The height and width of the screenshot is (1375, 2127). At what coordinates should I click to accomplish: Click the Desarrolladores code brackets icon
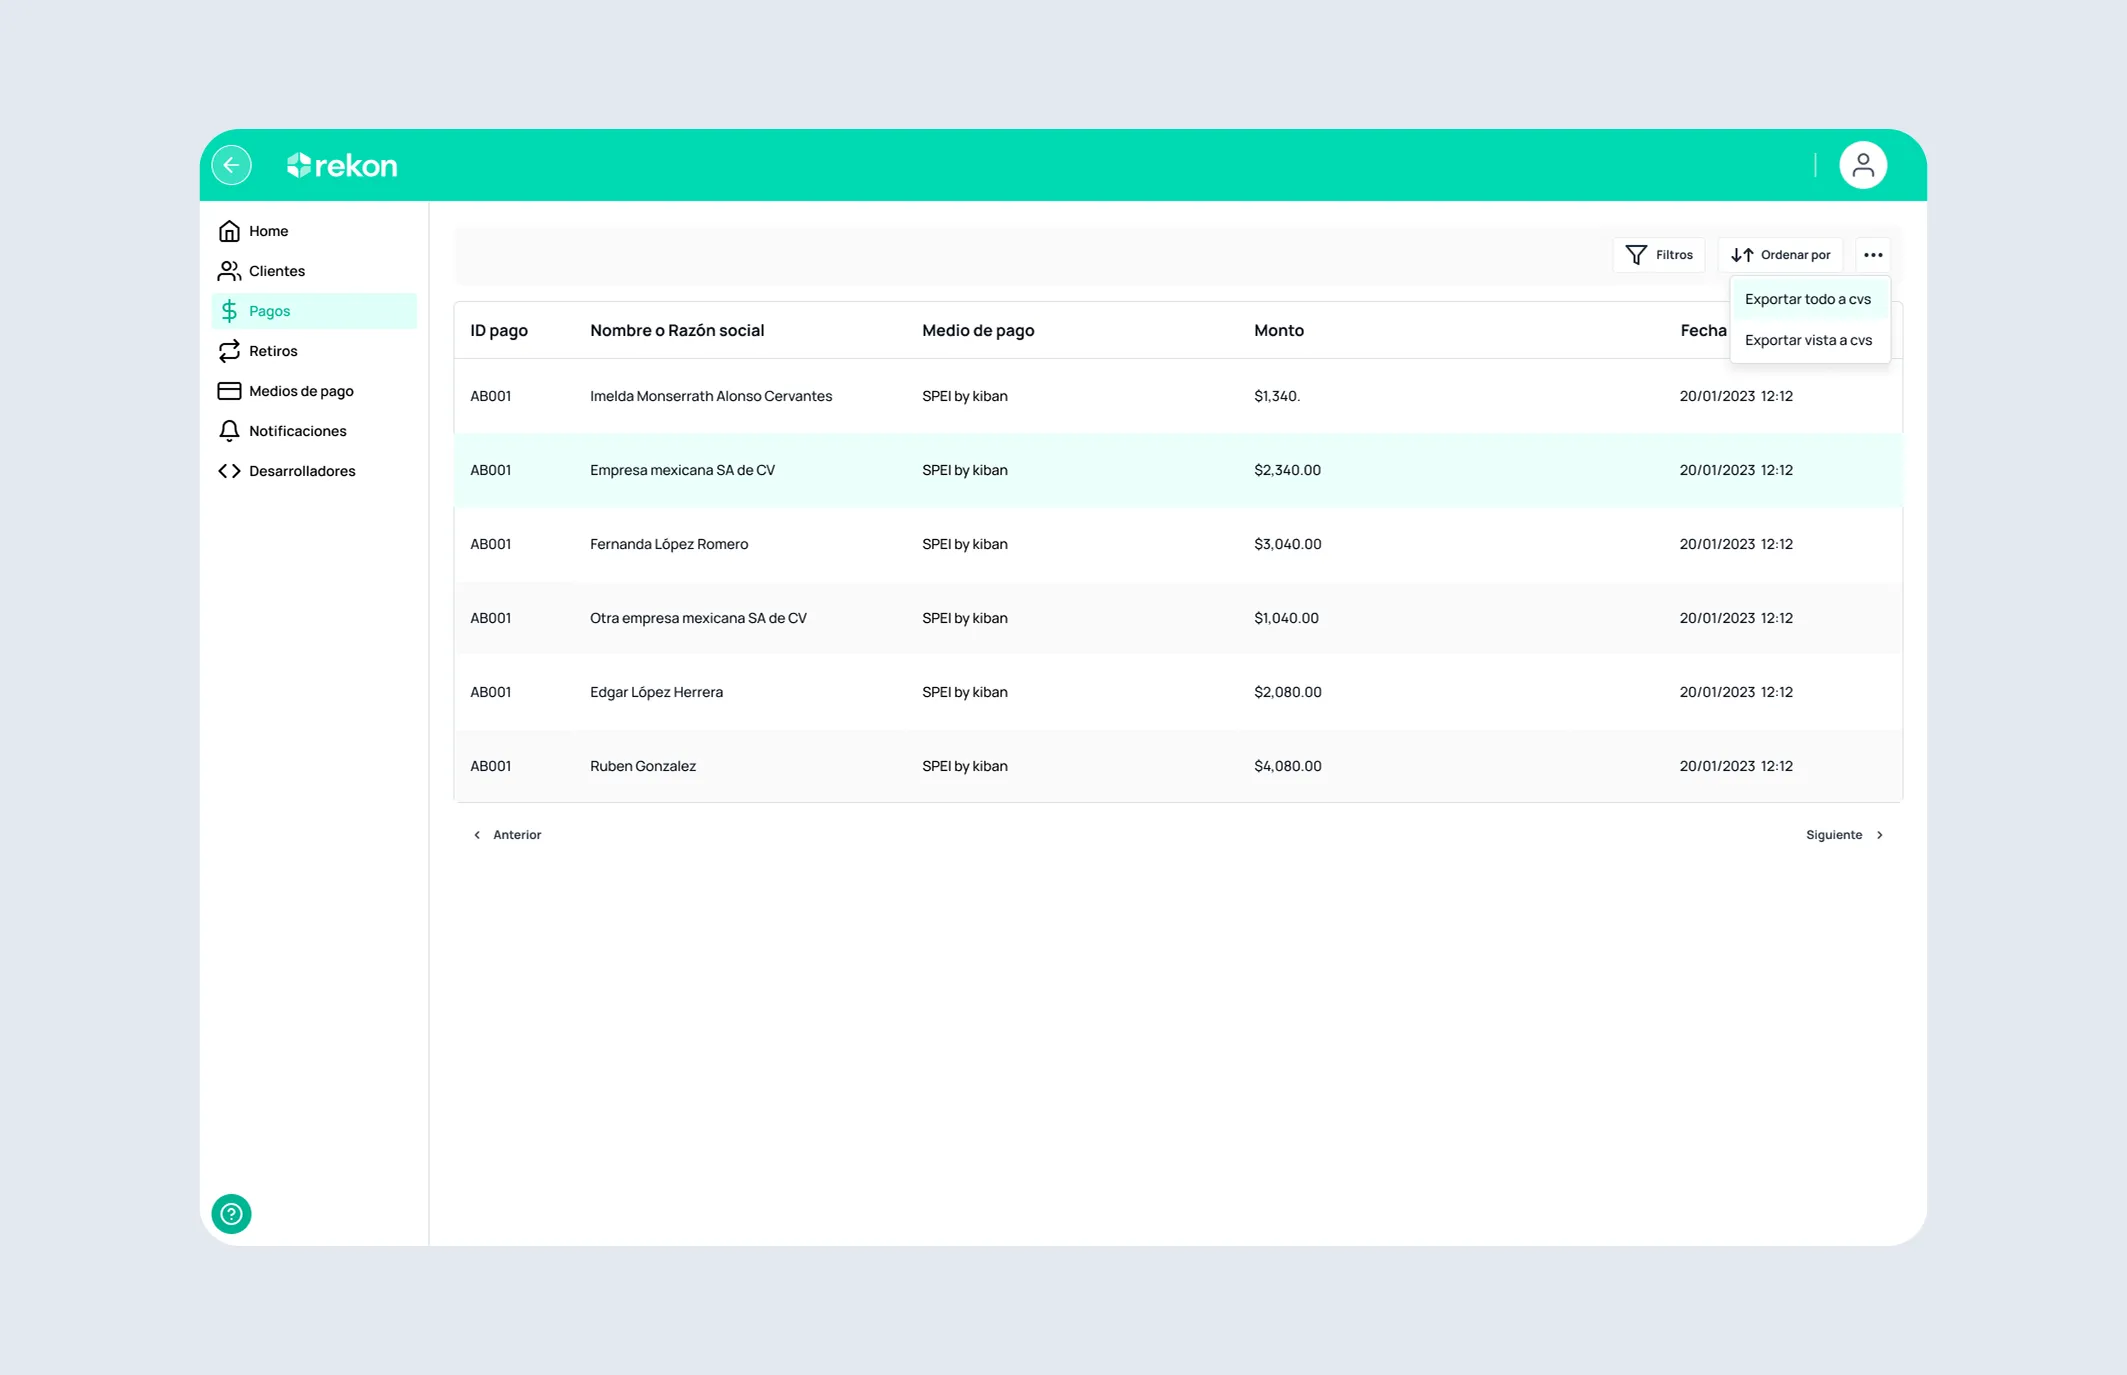[x=229, y=471]
